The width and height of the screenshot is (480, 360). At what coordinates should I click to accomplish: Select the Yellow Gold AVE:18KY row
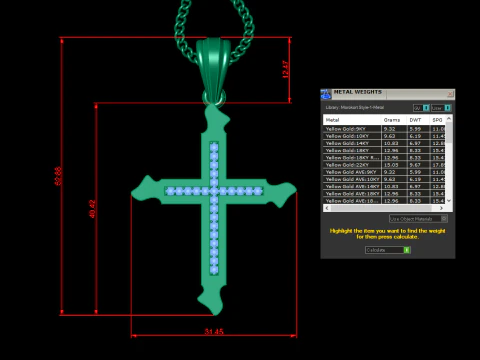pyautogui.click(x=384, y=194)
